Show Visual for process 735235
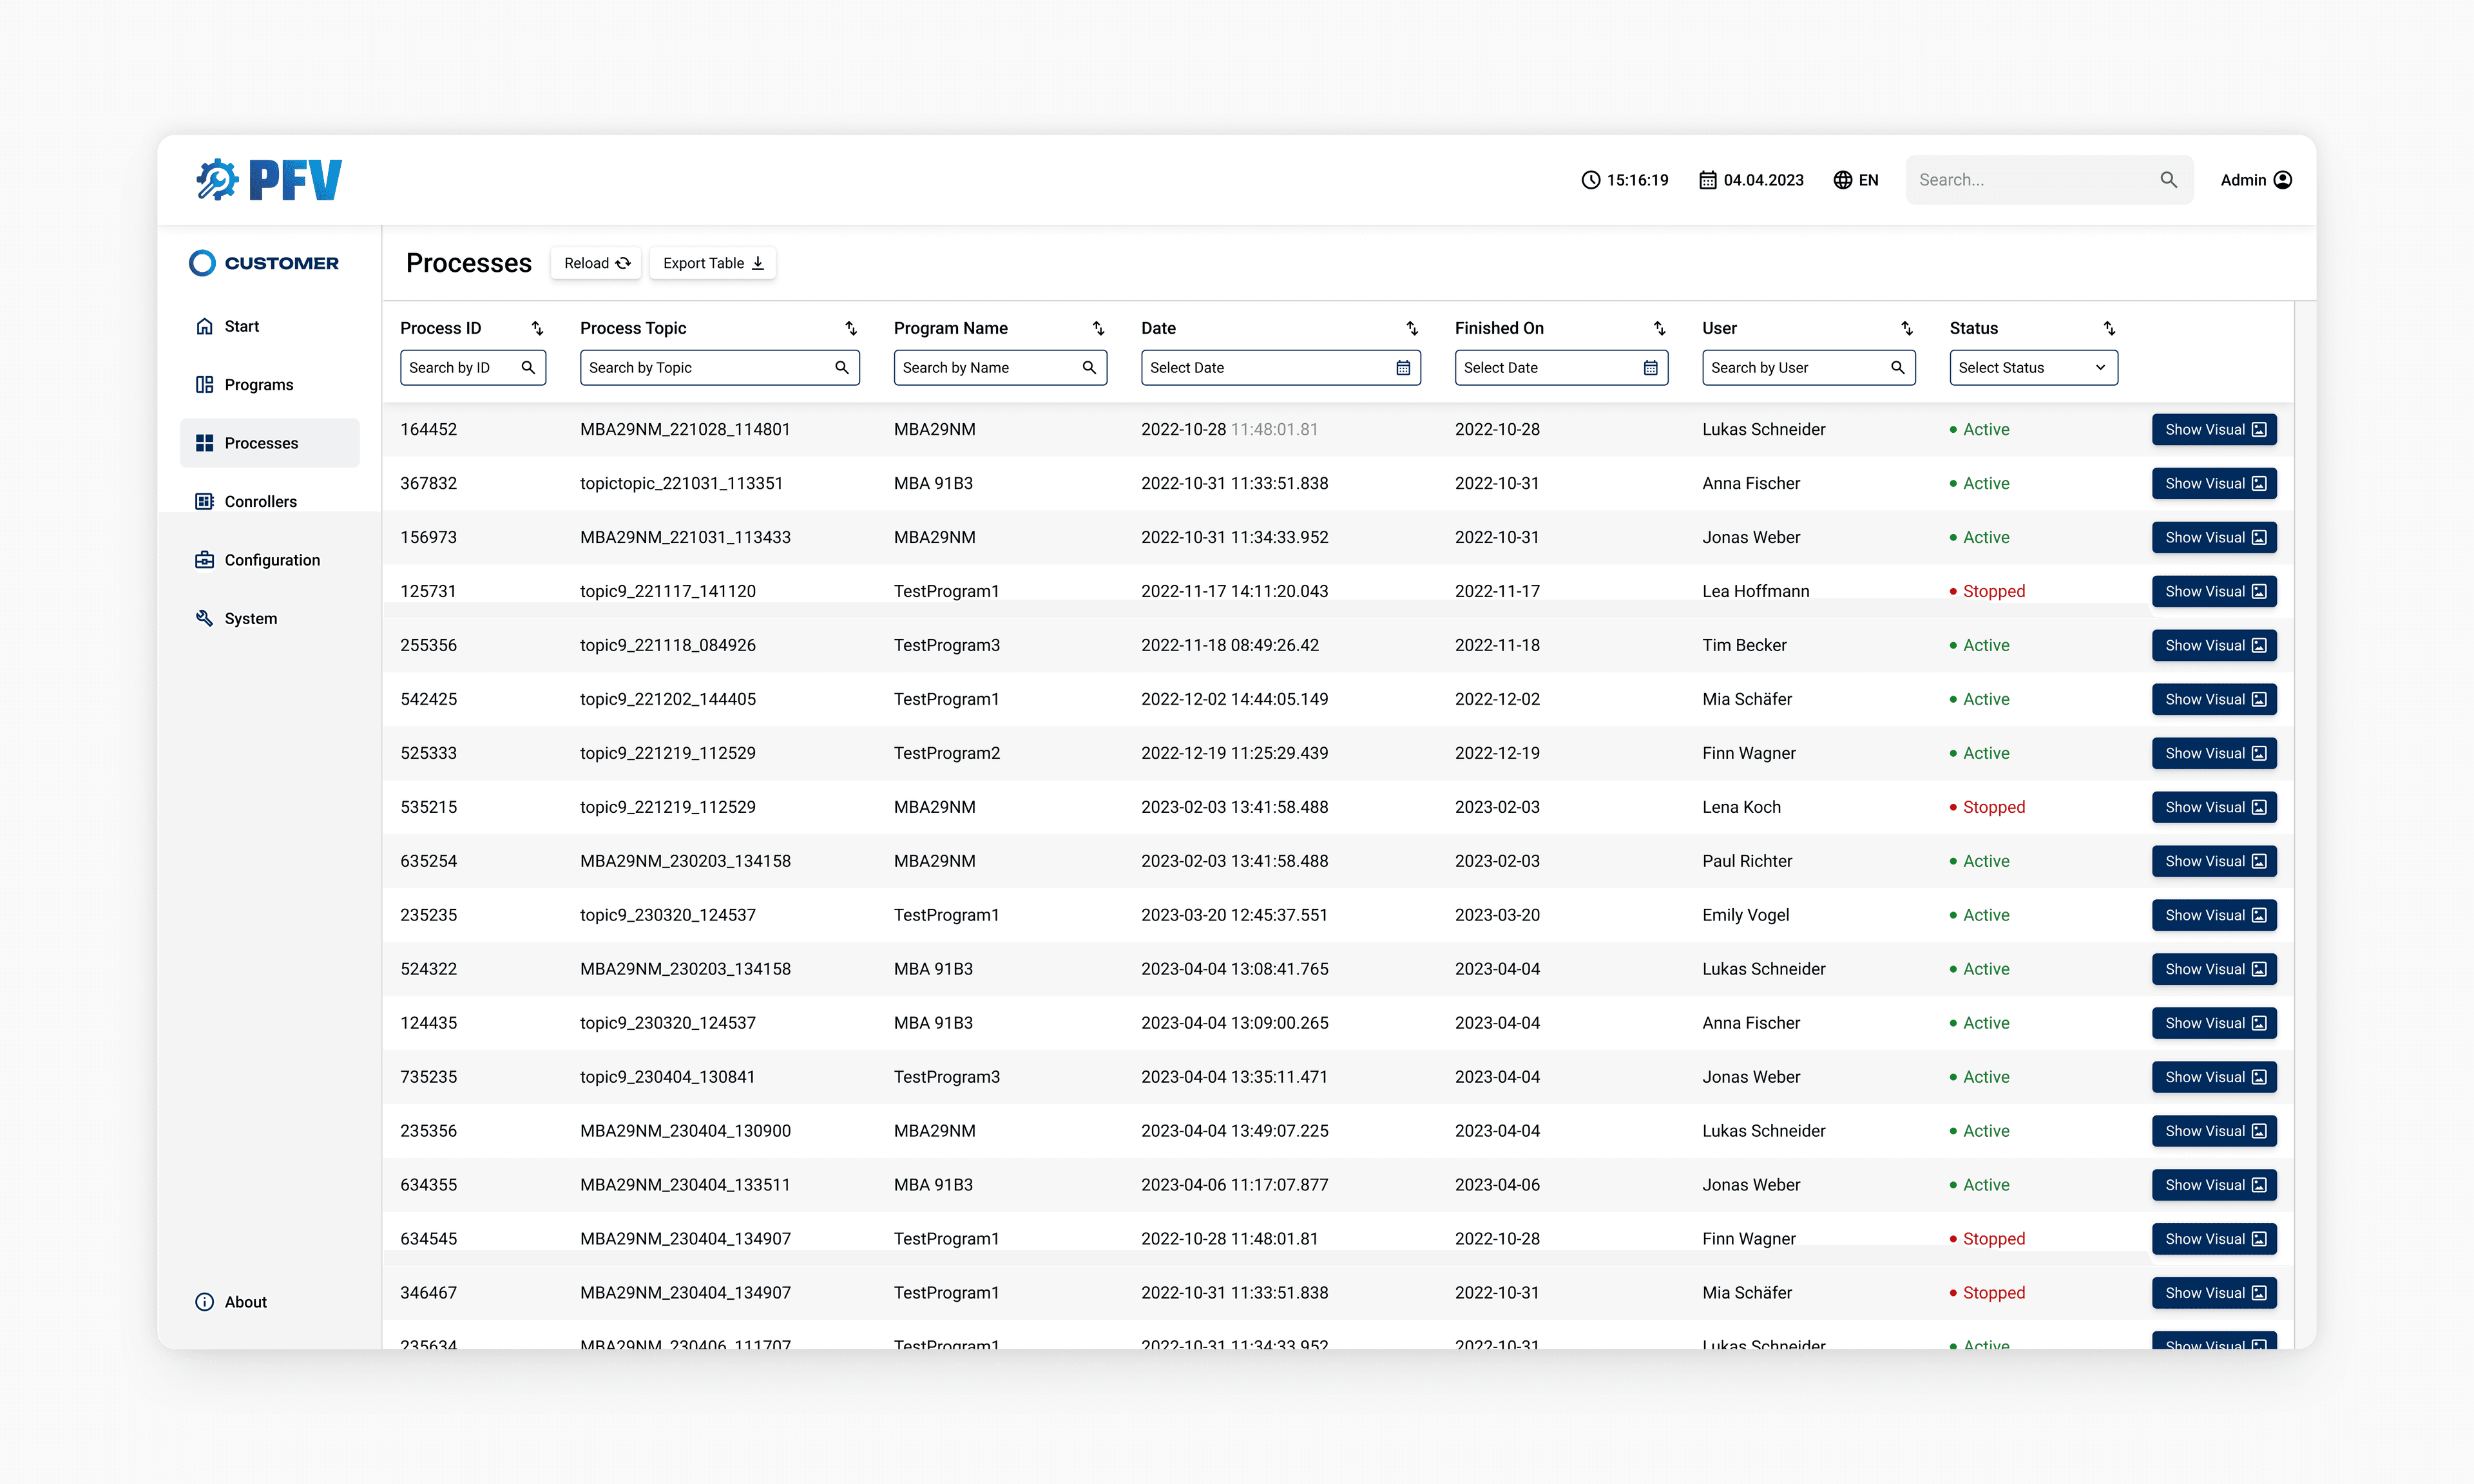Screen dimensions: 2474x1484 pyautogui.click(x=2214, y=1076)
